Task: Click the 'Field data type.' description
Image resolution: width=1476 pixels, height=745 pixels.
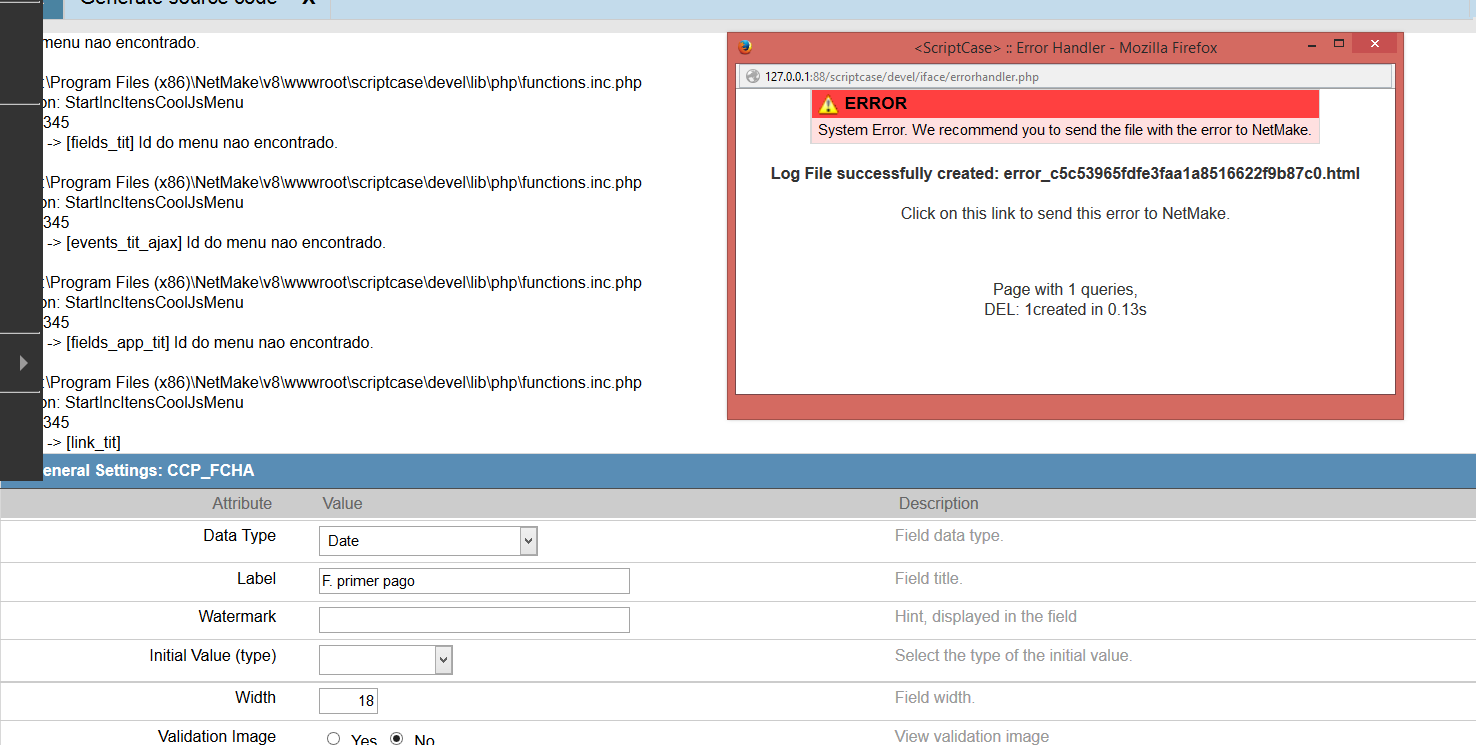Action: (949, 536)
